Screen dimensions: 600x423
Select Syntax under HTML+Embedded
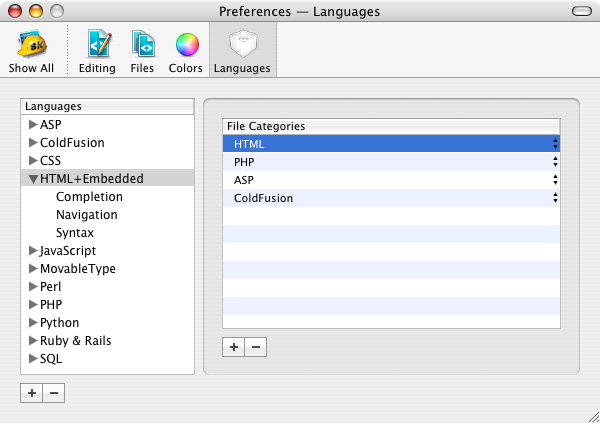pyautogui.click(x=75, y=233)
